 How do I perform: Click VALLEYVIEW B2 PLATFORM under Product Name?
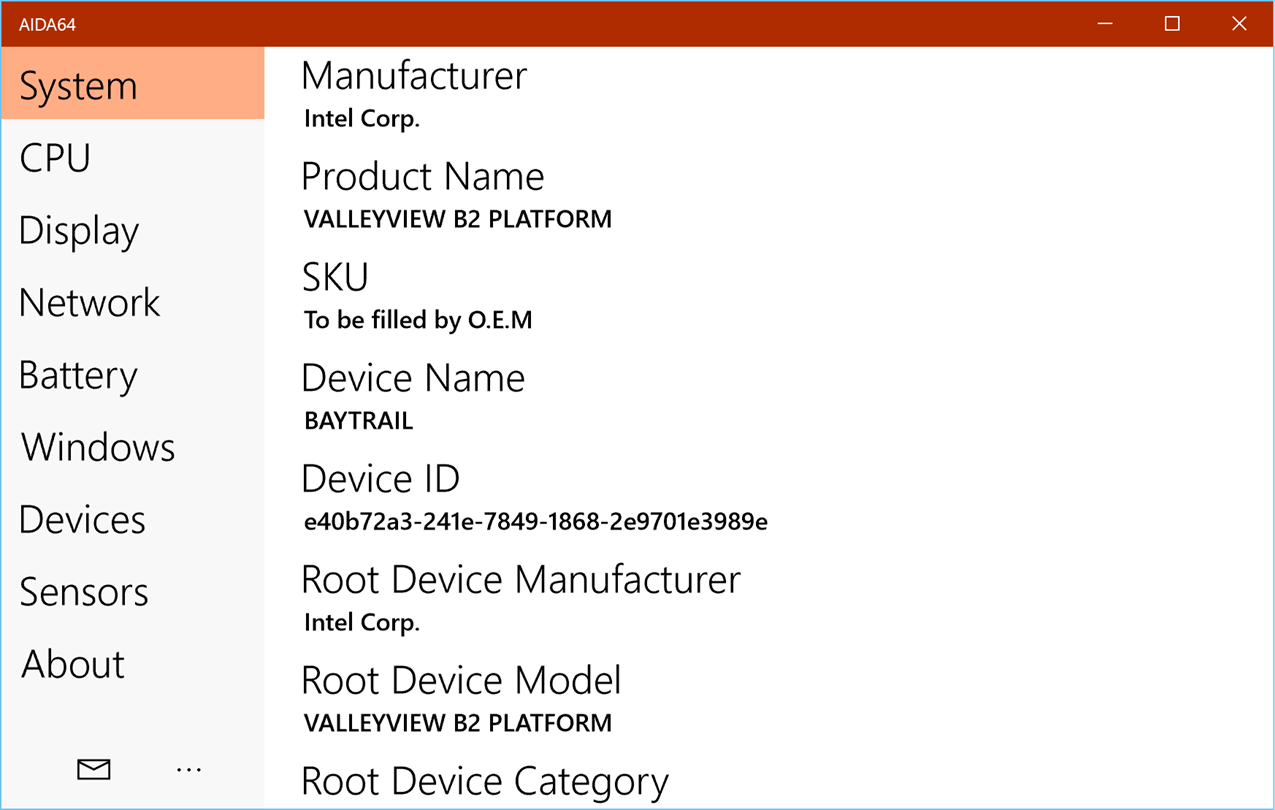point(457,219)
